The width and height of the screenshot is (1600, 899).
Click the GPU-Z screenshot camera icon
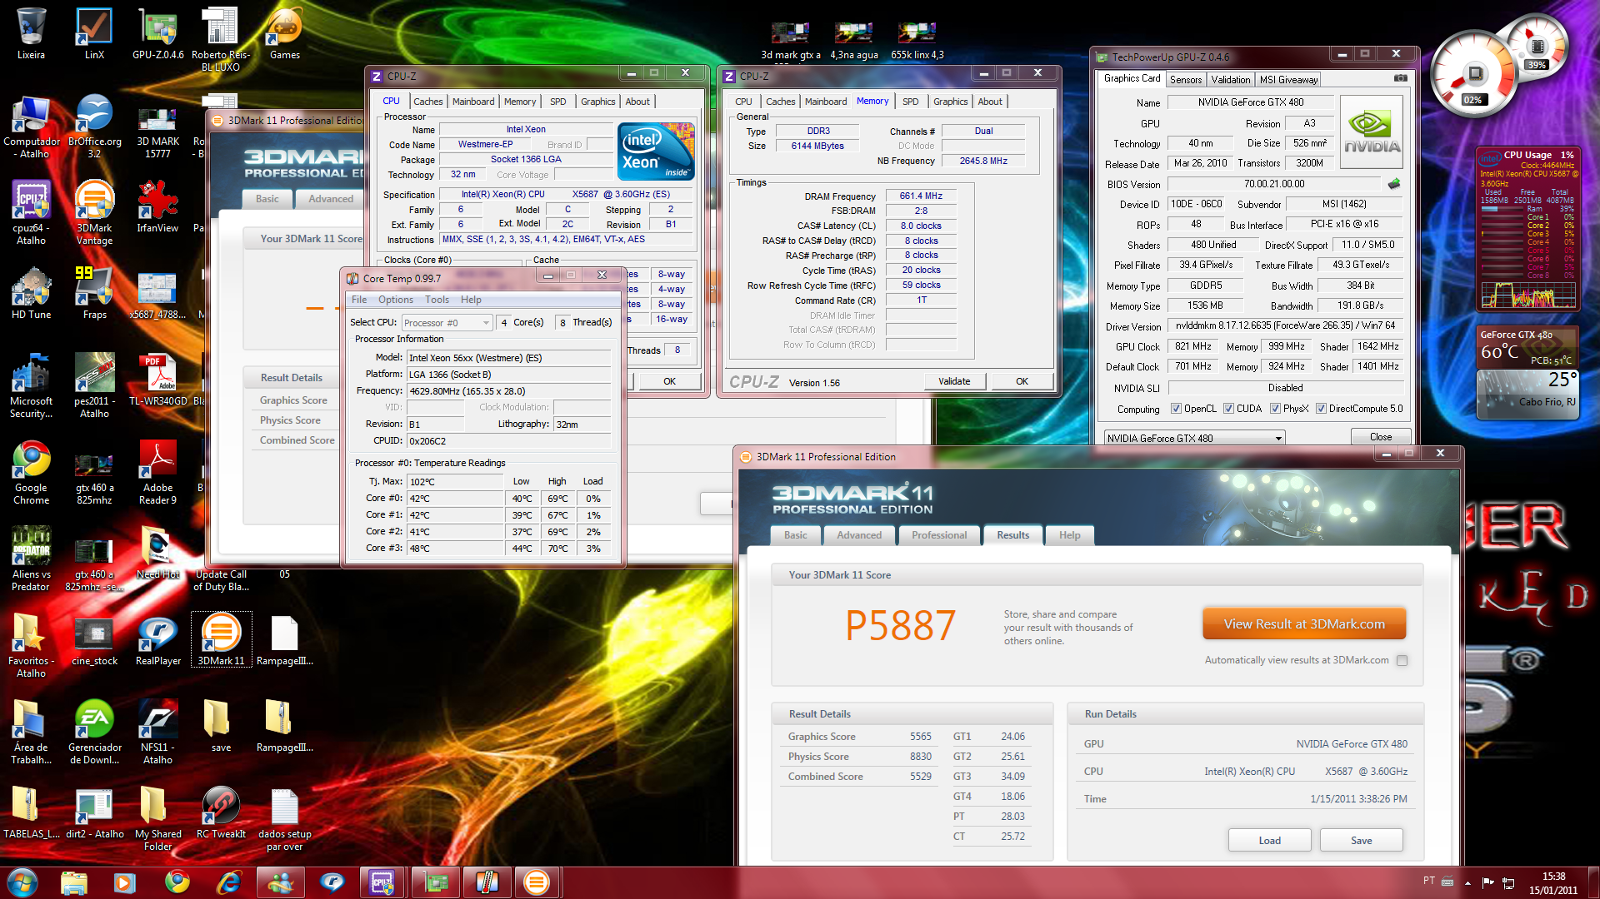coord(1400,78)
